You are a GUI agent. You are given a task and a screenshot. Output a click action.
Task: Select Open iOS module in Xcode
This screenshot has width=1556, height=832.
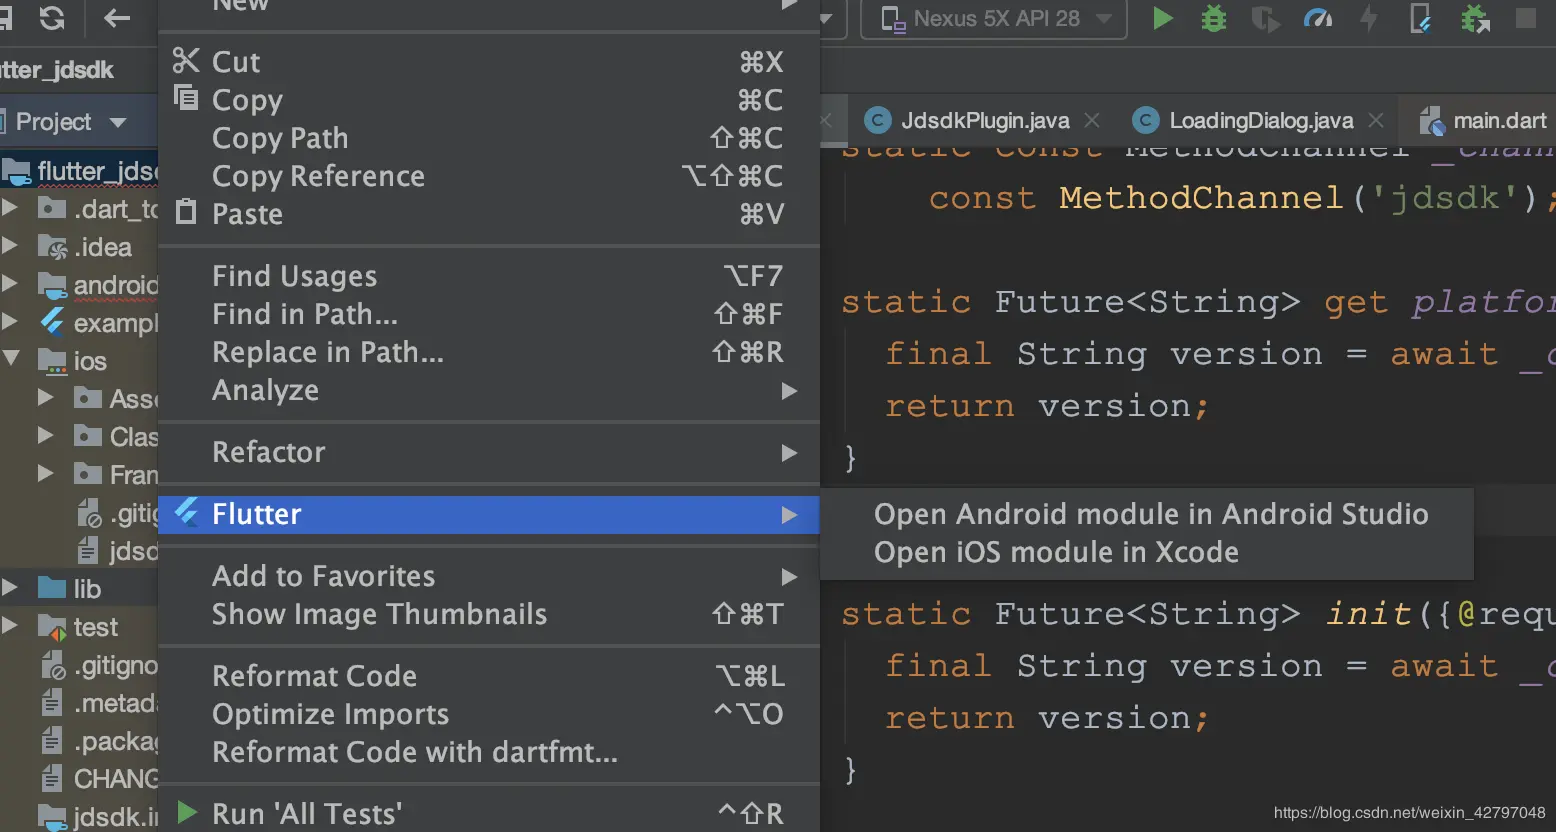(x=1056, y=552)
